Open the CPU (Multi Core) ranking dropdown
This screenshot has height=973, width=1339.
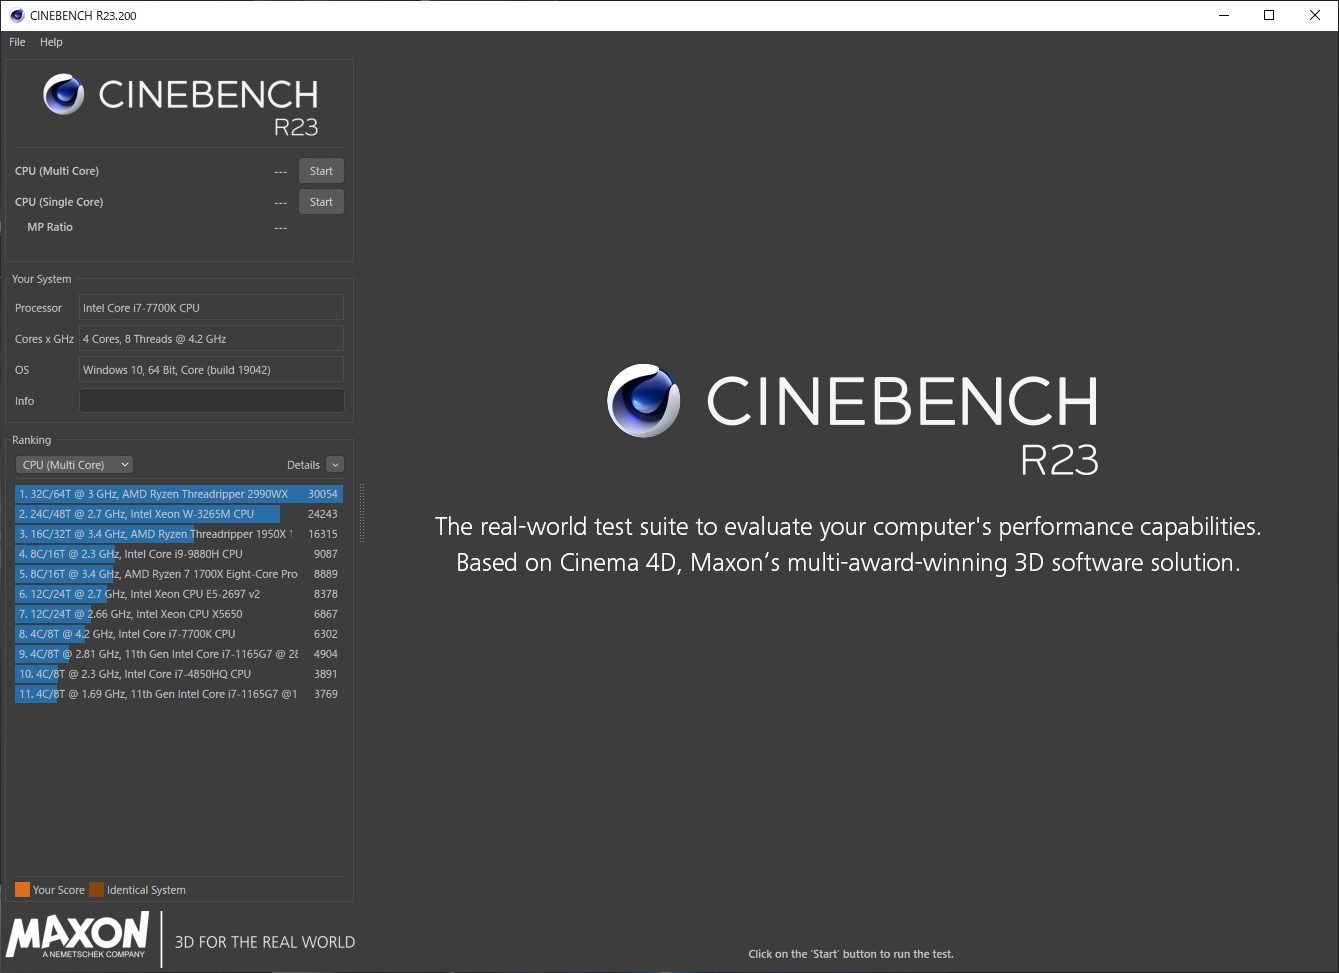[74, 465]
